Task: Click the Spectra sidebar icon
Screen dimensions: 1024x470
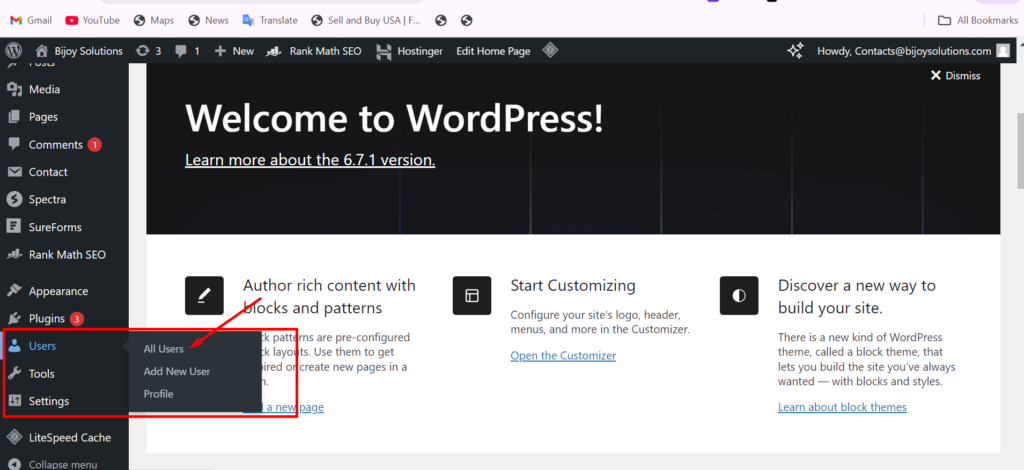Action: click(x=14, y=199)
